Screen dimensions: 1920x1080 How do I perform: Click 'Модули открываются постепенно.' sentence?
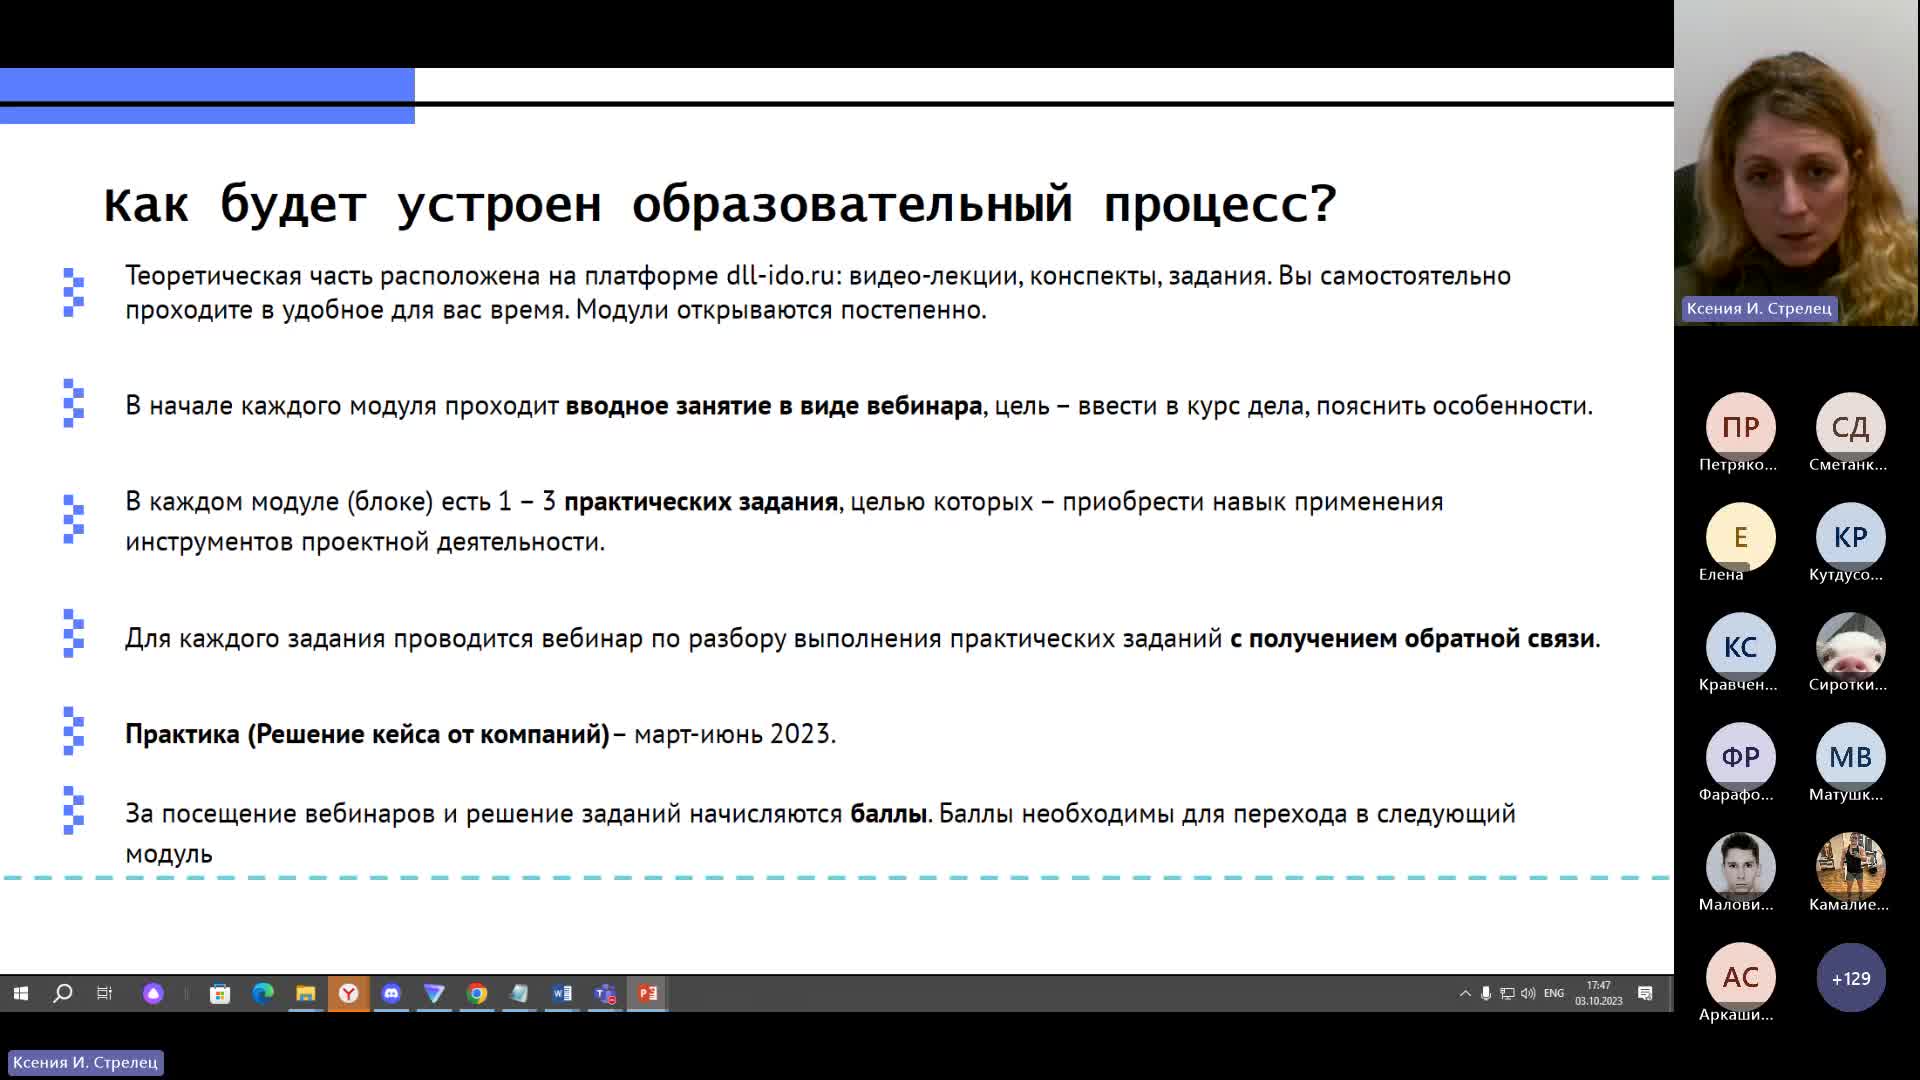[x=781, y=310]
